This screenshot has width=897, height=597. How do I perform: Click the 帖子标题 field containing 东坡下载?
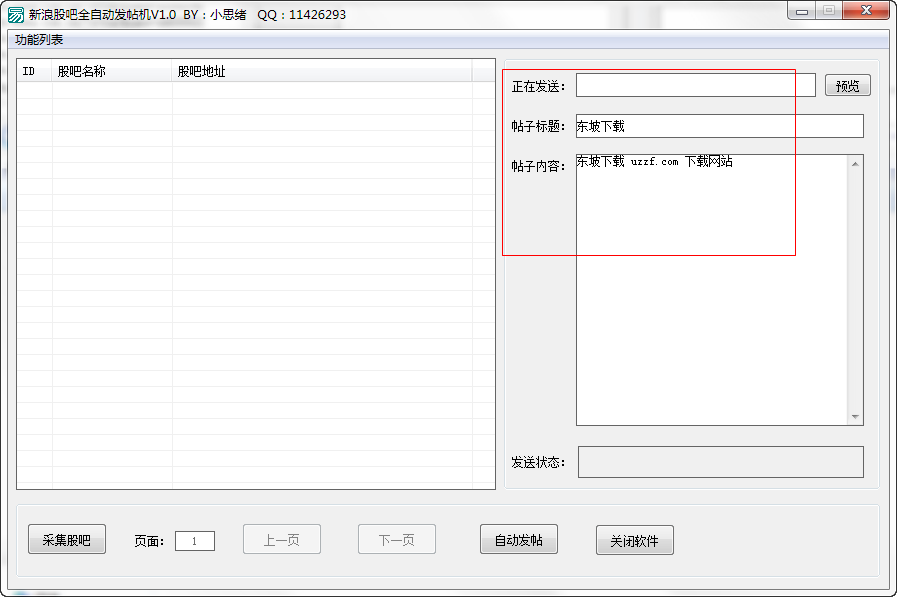click(720, 126)
